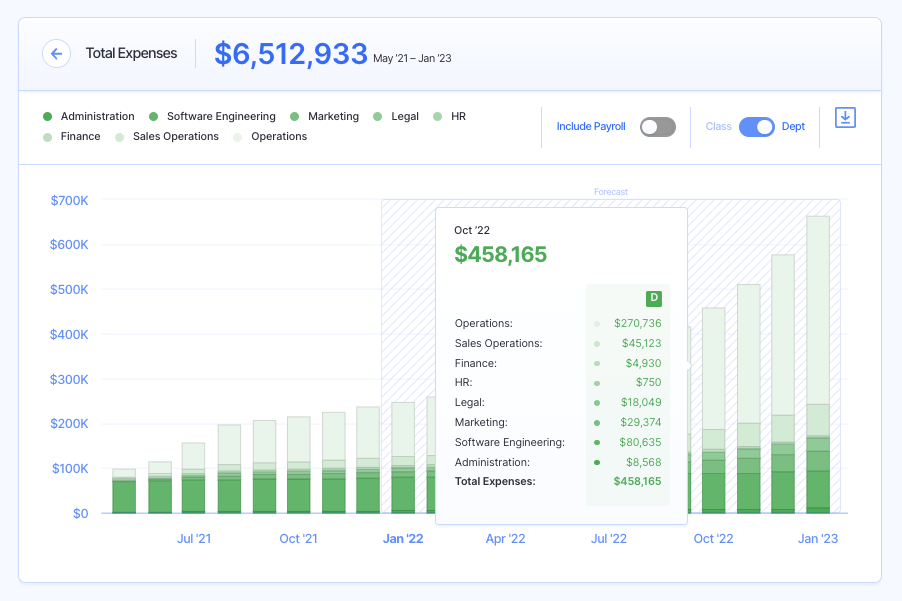The width and height of the screenshot is (902, 601).
Task: Click the HR legend entry
Action: [457, 117]
